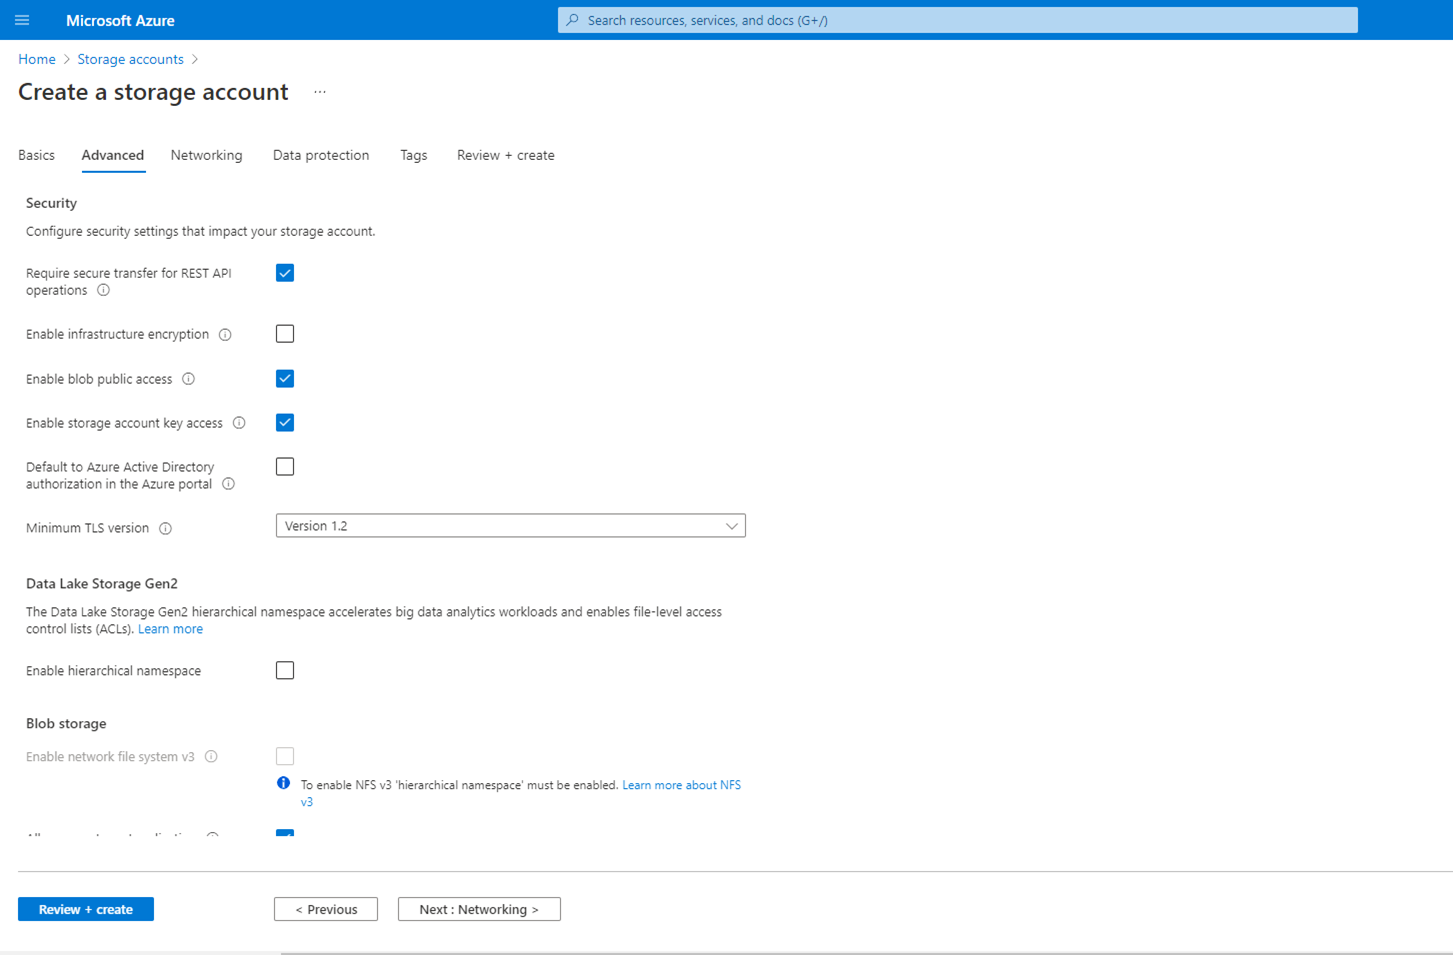
Task: Check Enable hierarchical namespace
Action: tap(285, 670)
